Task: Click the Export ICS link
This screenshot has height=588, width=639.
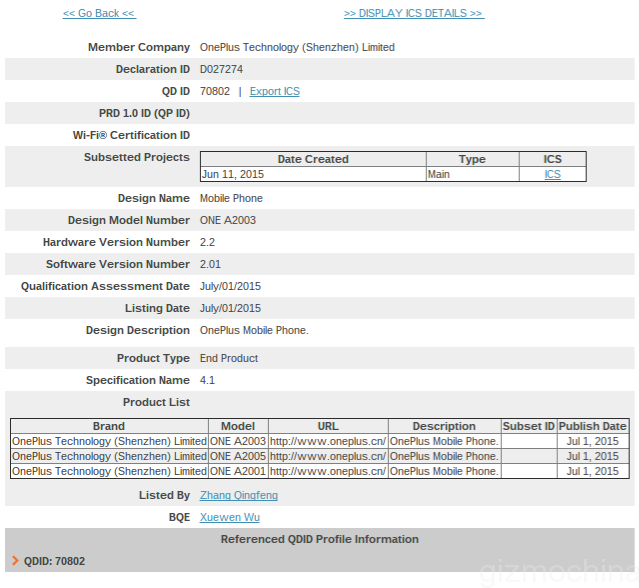Action: (x=275, y=91)
